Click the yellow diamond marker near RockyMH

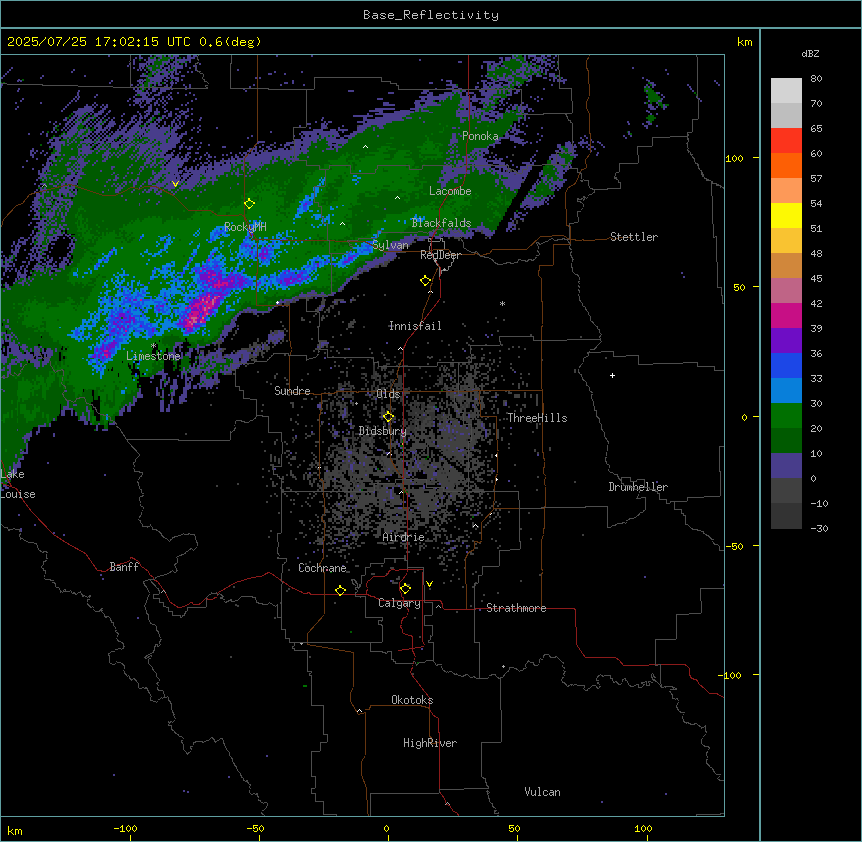249,204
